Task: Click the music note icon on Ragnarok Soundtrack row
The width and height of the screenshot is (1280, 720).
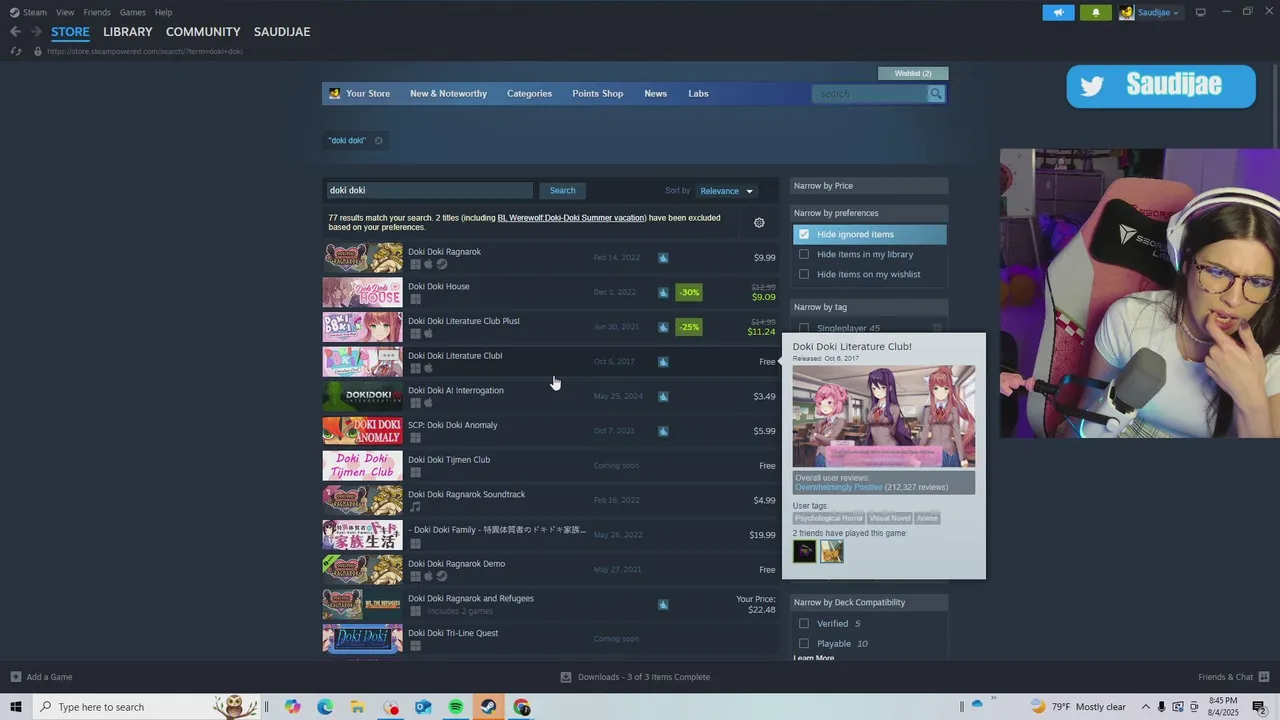Action: [x=415, y=507]
